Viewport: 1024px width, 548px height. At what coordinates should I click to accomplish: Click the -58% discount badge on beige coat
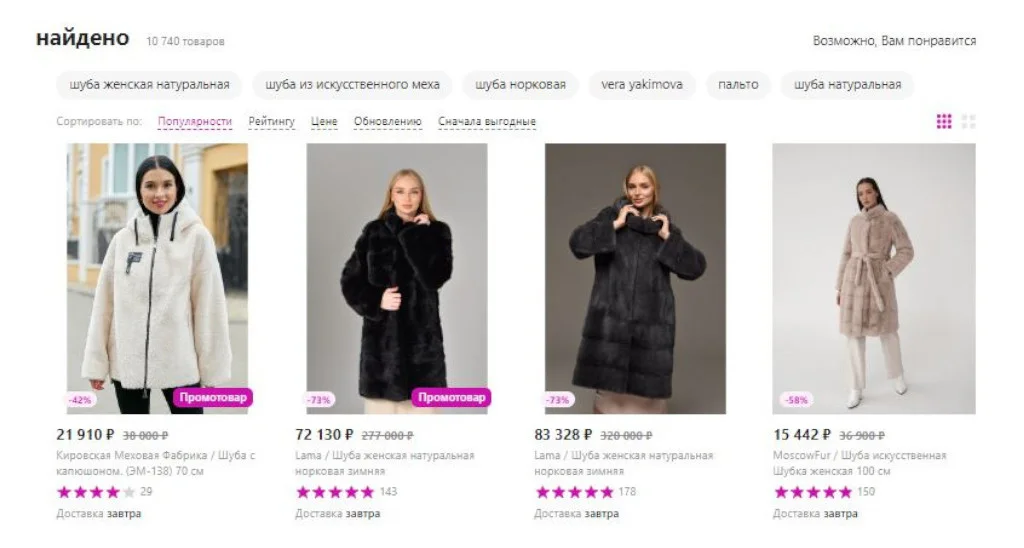(x=796, y=400)
